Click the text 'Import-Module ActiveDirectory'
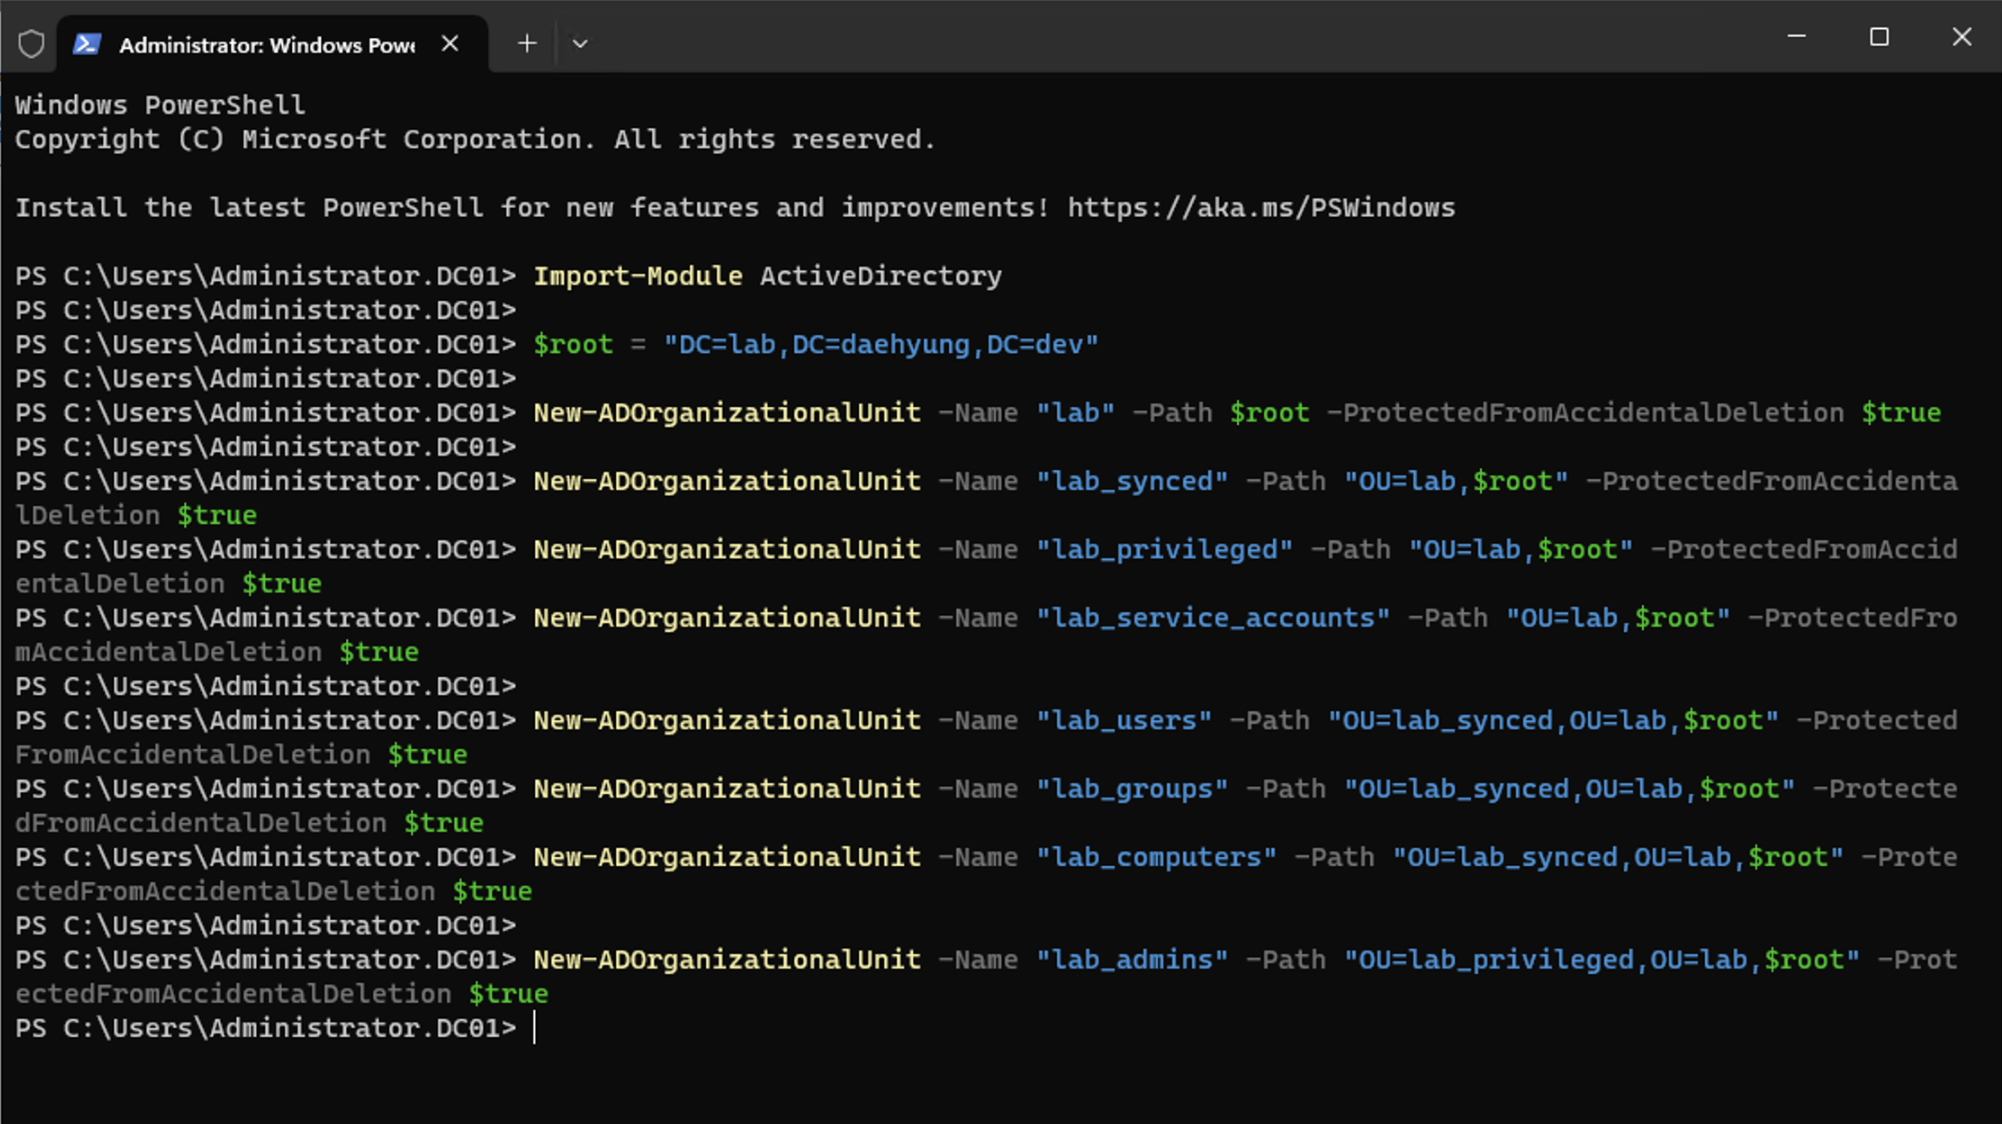 (767, 276)
